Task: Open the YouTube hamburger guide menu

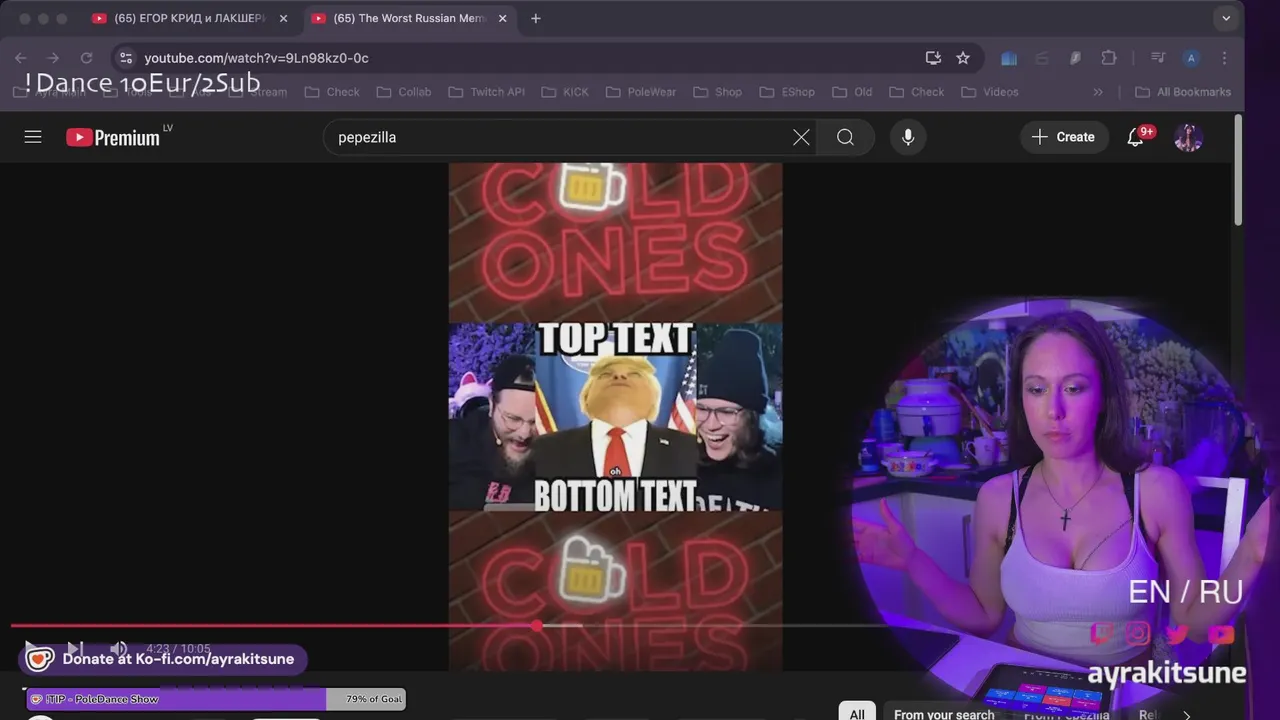Action: pyautogui.click(x=33, y=137)
